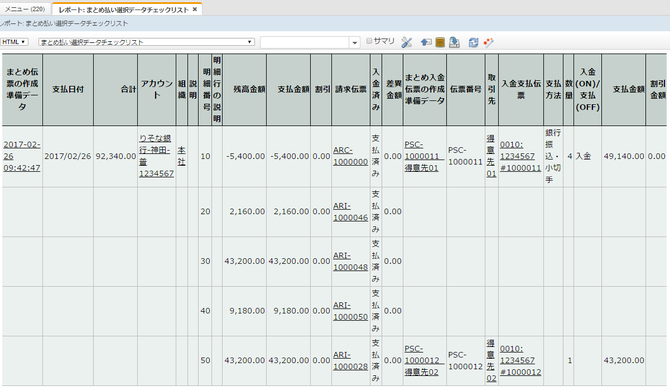Click inside the empty combo box text field
This screenshot has width=670, height=391.
pos(305,42)
